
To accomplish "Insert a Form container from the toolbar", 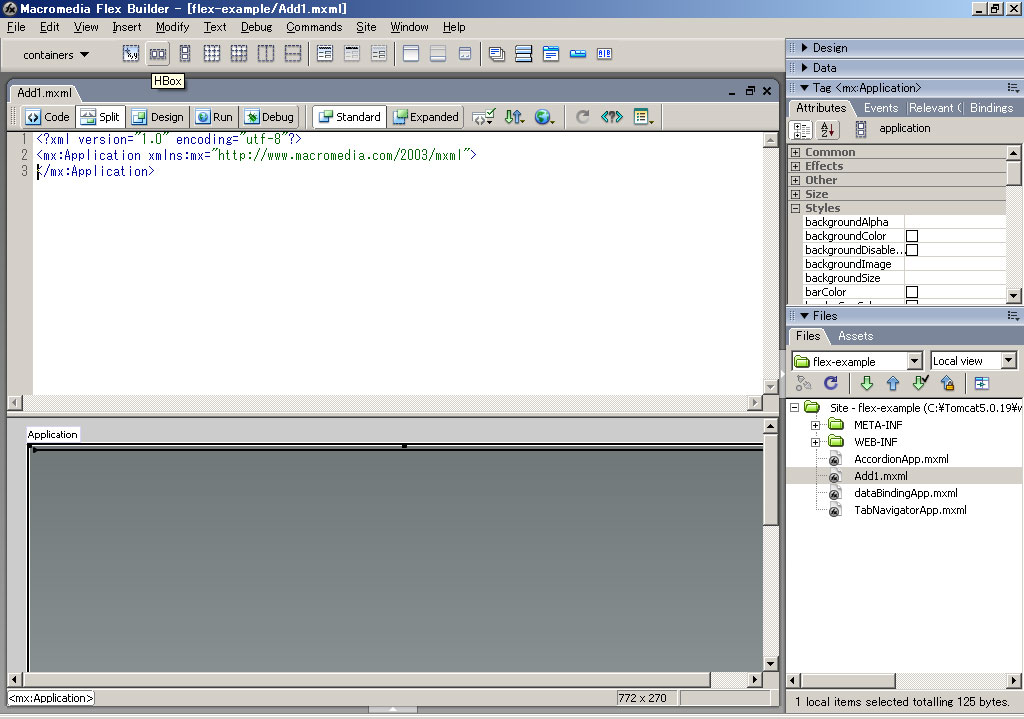I will 325,54.
